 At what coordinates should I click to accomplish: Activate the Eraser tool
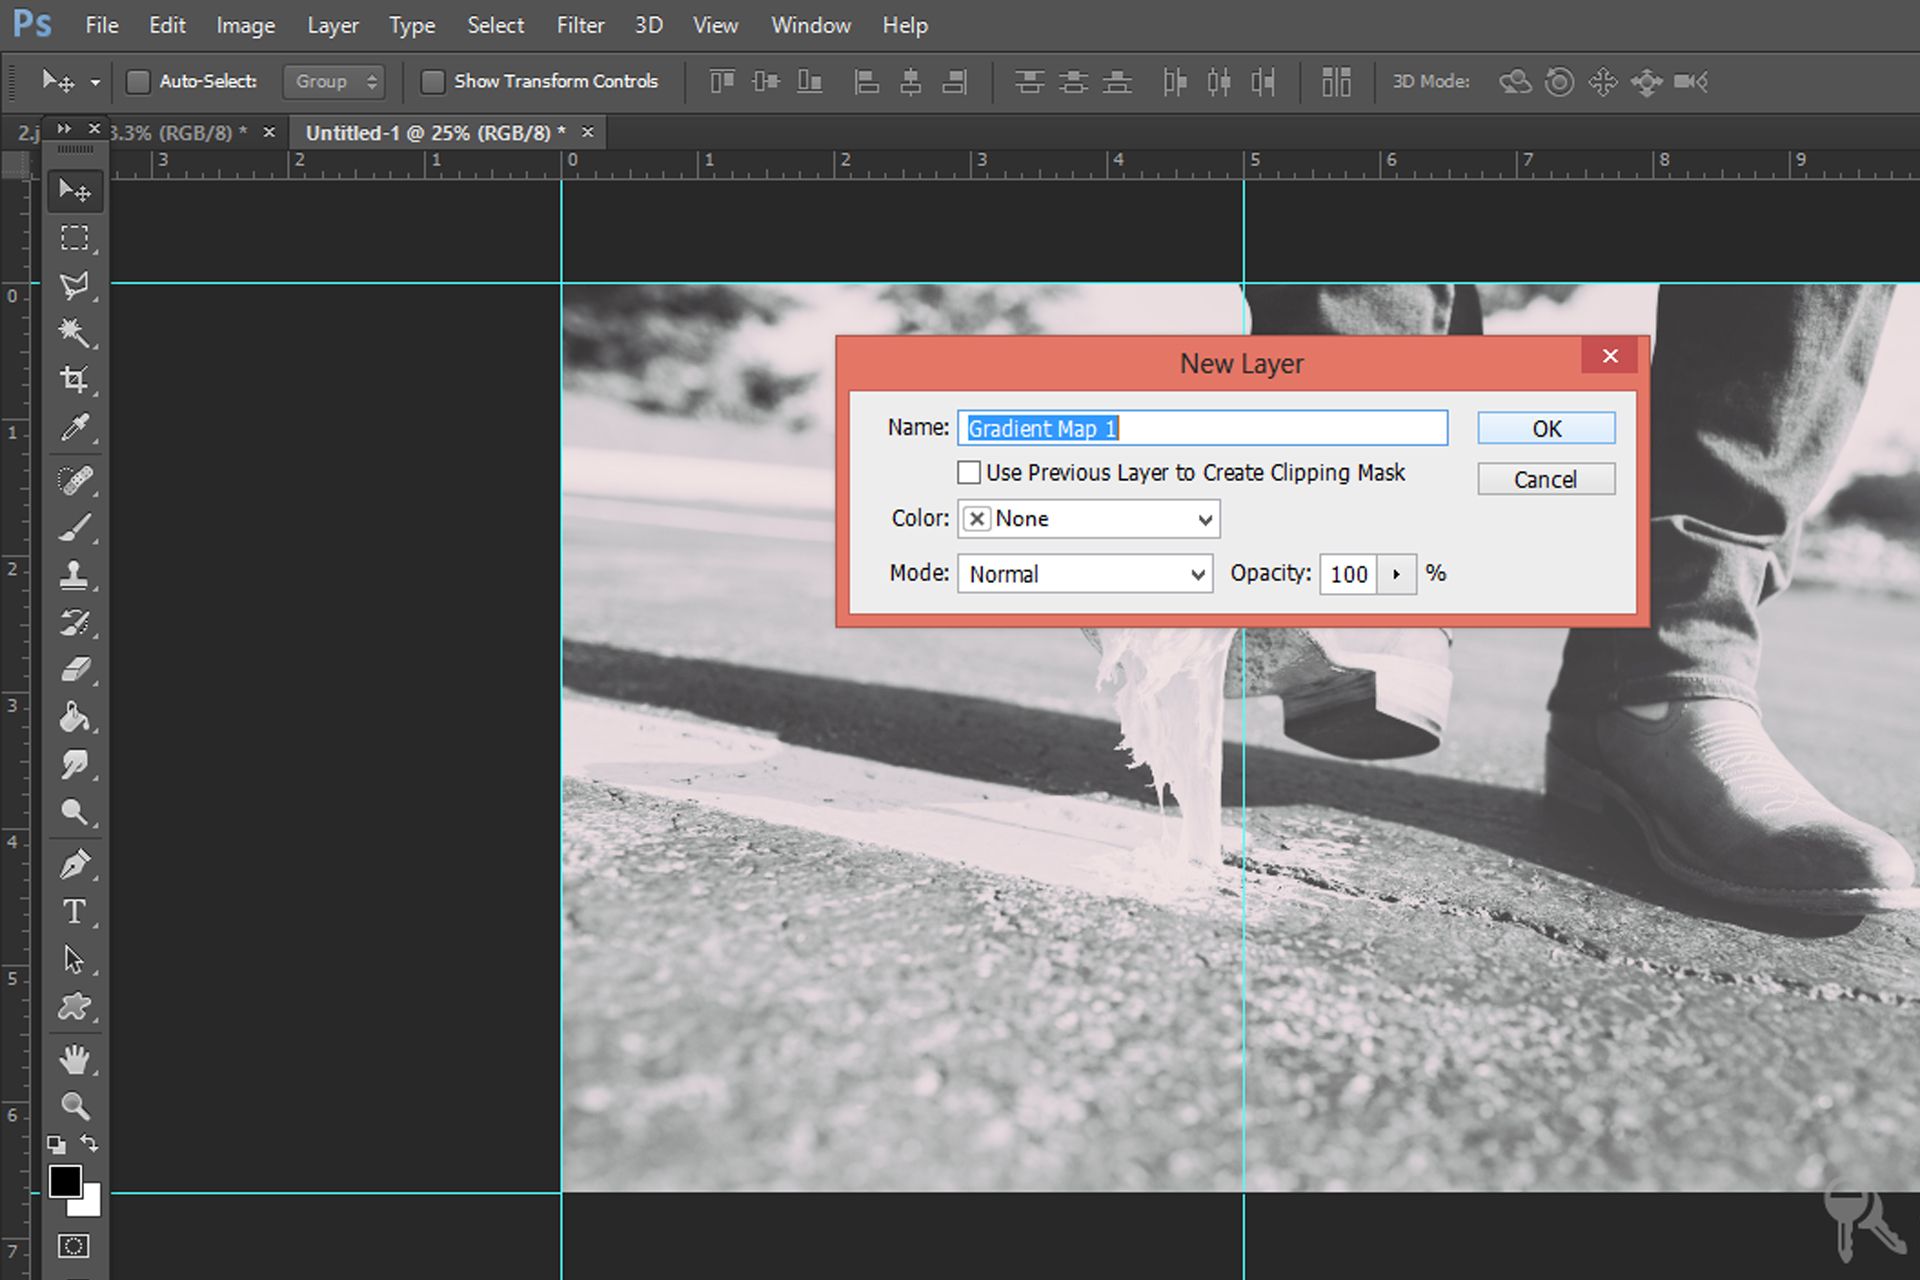click(74, 669)
